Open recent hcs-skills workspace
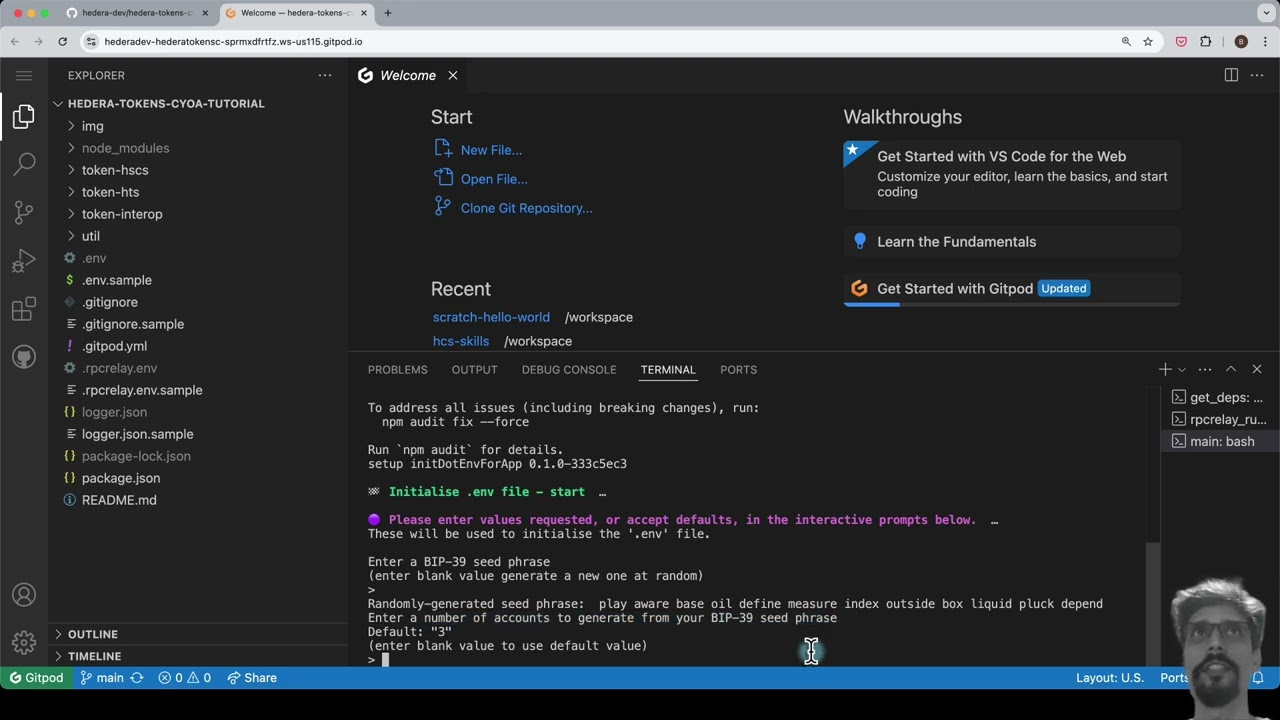 click(x=461, y=341)
